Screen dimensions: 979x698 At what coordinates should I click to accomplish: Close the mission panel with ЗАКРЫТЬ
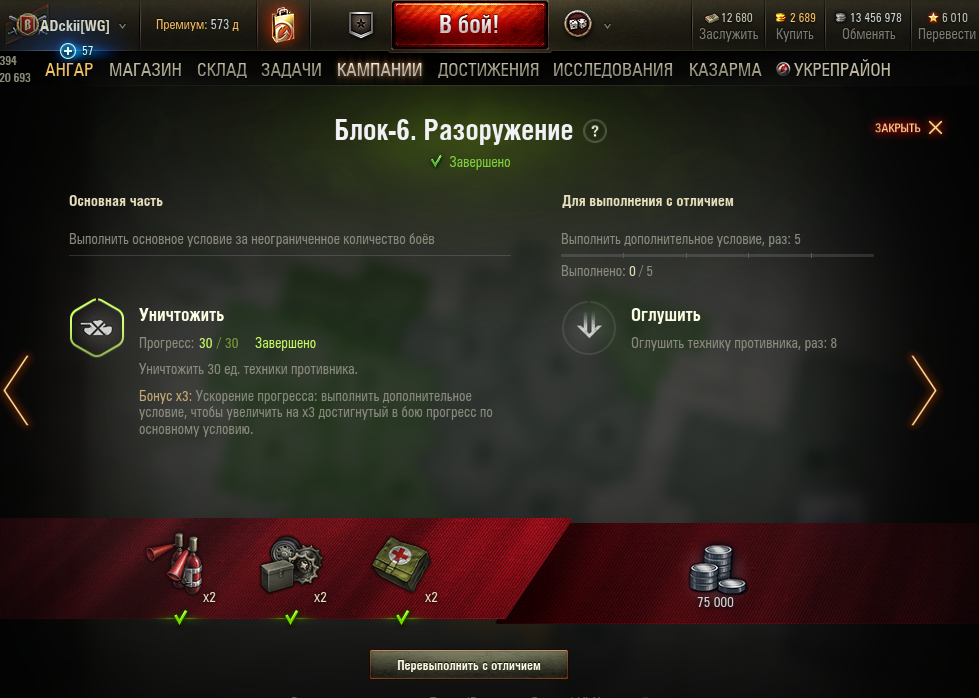click(908, 127)
